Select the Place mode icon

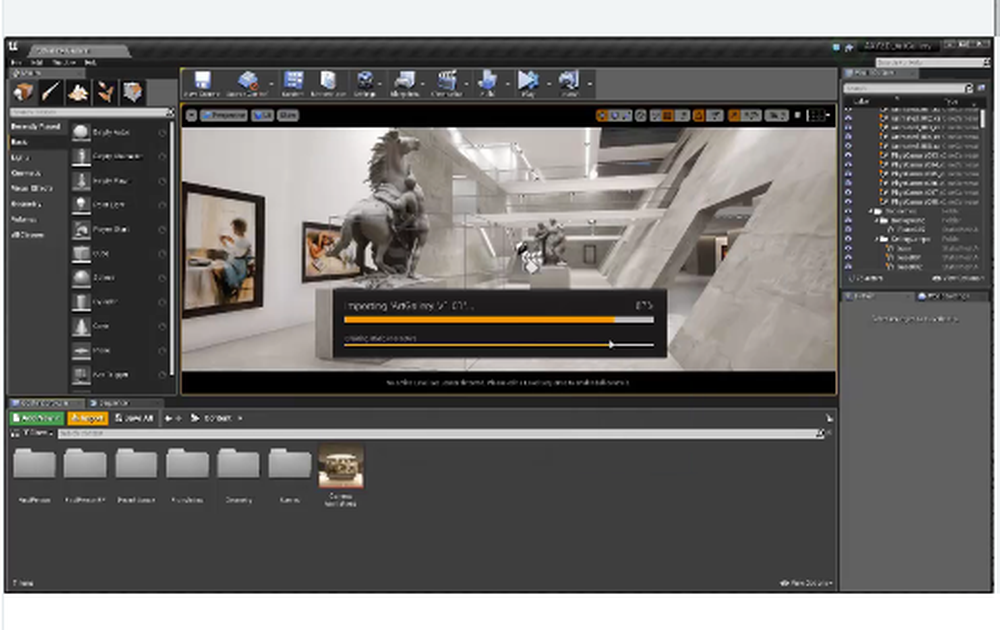coord(24,92)
